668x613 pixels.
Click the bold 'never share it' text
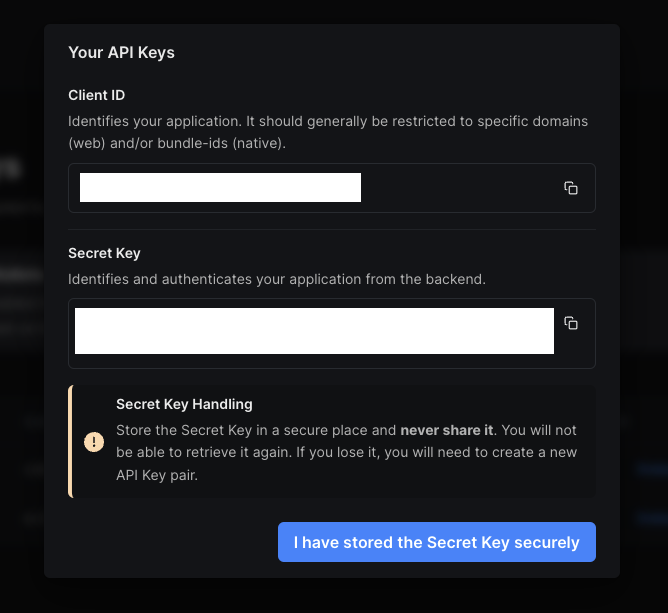point(447,430)
